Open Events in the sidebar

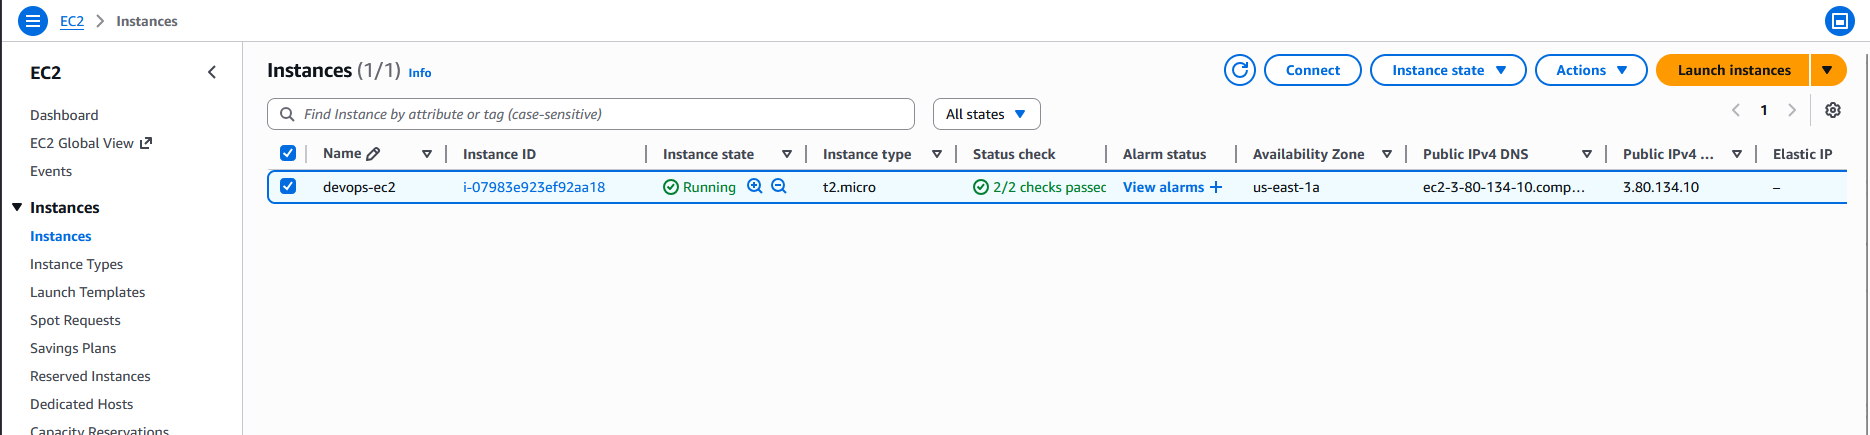click(51, 171)
